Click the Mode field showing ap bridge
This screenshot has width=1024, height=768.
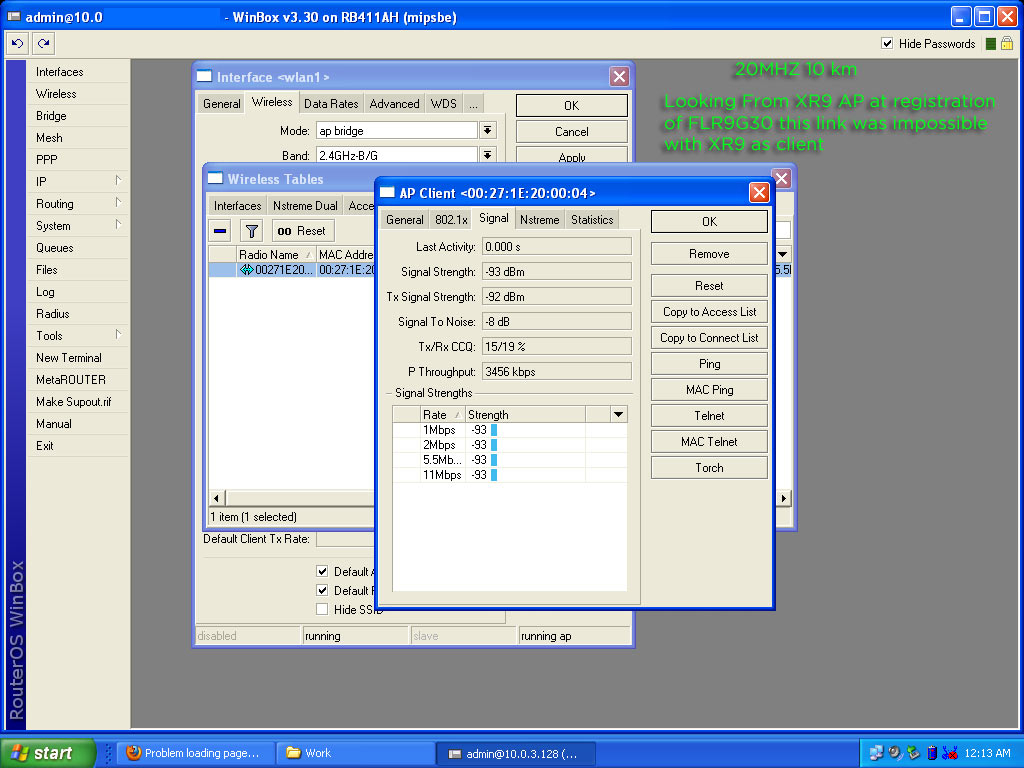click(x=397, y=131)
